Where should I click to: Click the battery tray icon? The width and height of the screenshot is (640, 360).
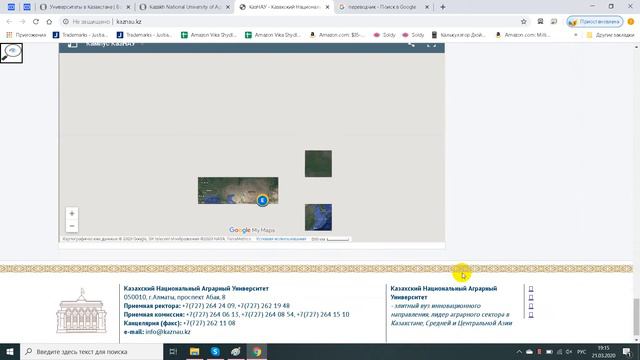tap(549, 352)
